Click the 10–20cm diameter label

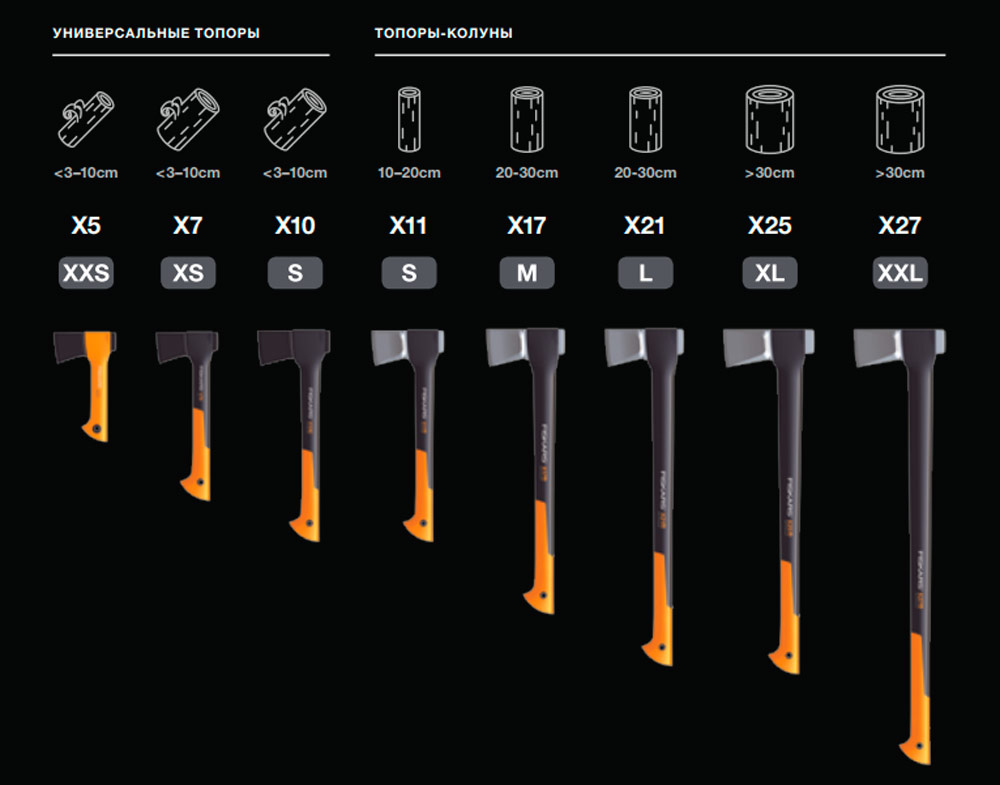coord(409,173)
